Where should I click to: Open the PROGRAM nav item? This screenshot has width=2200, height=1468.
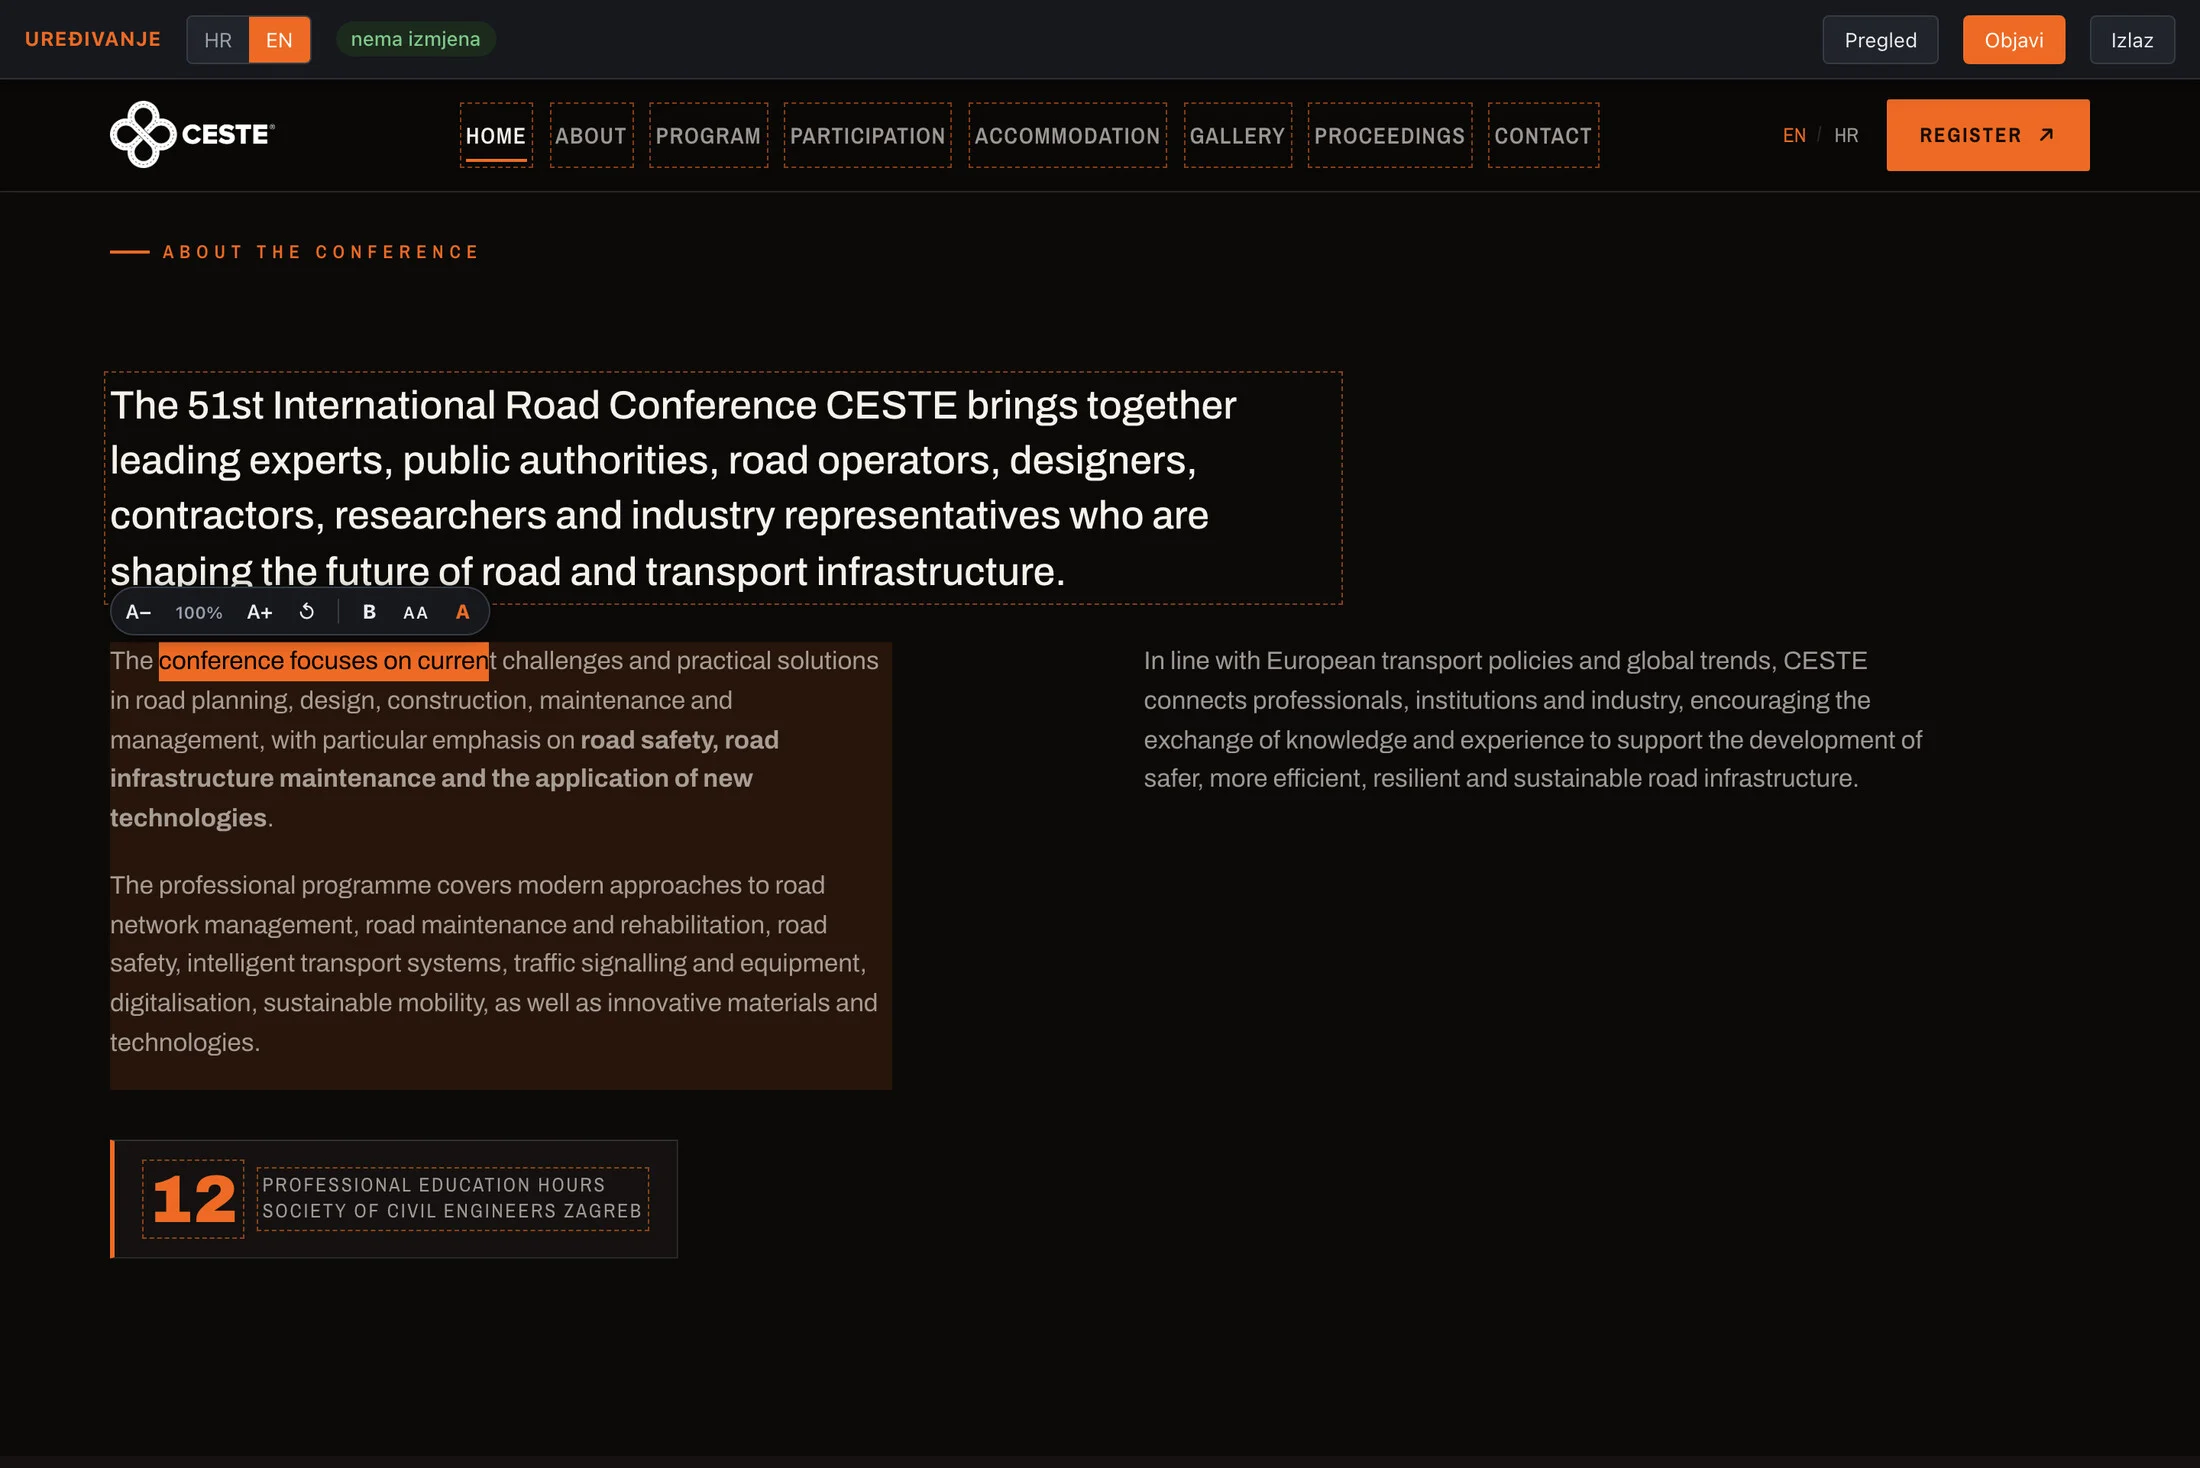pyautogui.click(x=708, y=135)
